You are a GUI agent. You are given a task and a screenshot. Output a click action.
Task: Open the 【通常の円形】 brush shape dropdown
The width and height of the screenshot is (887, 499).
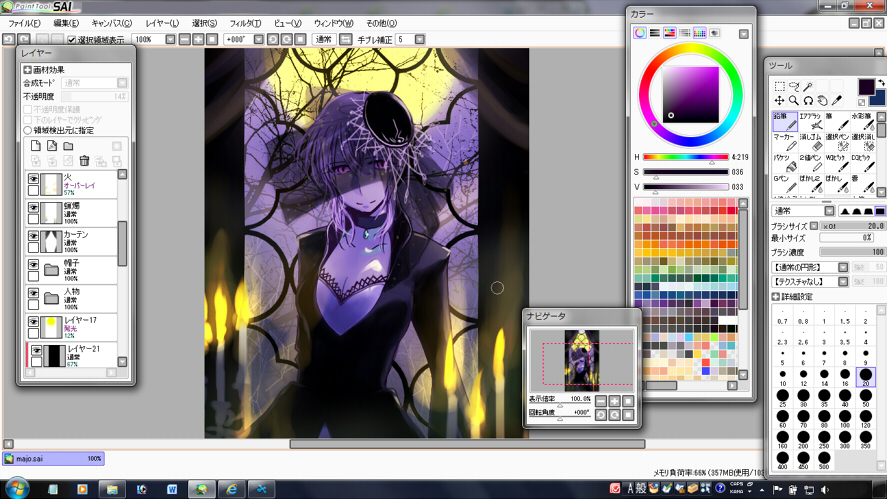click(x=843, y=267)
